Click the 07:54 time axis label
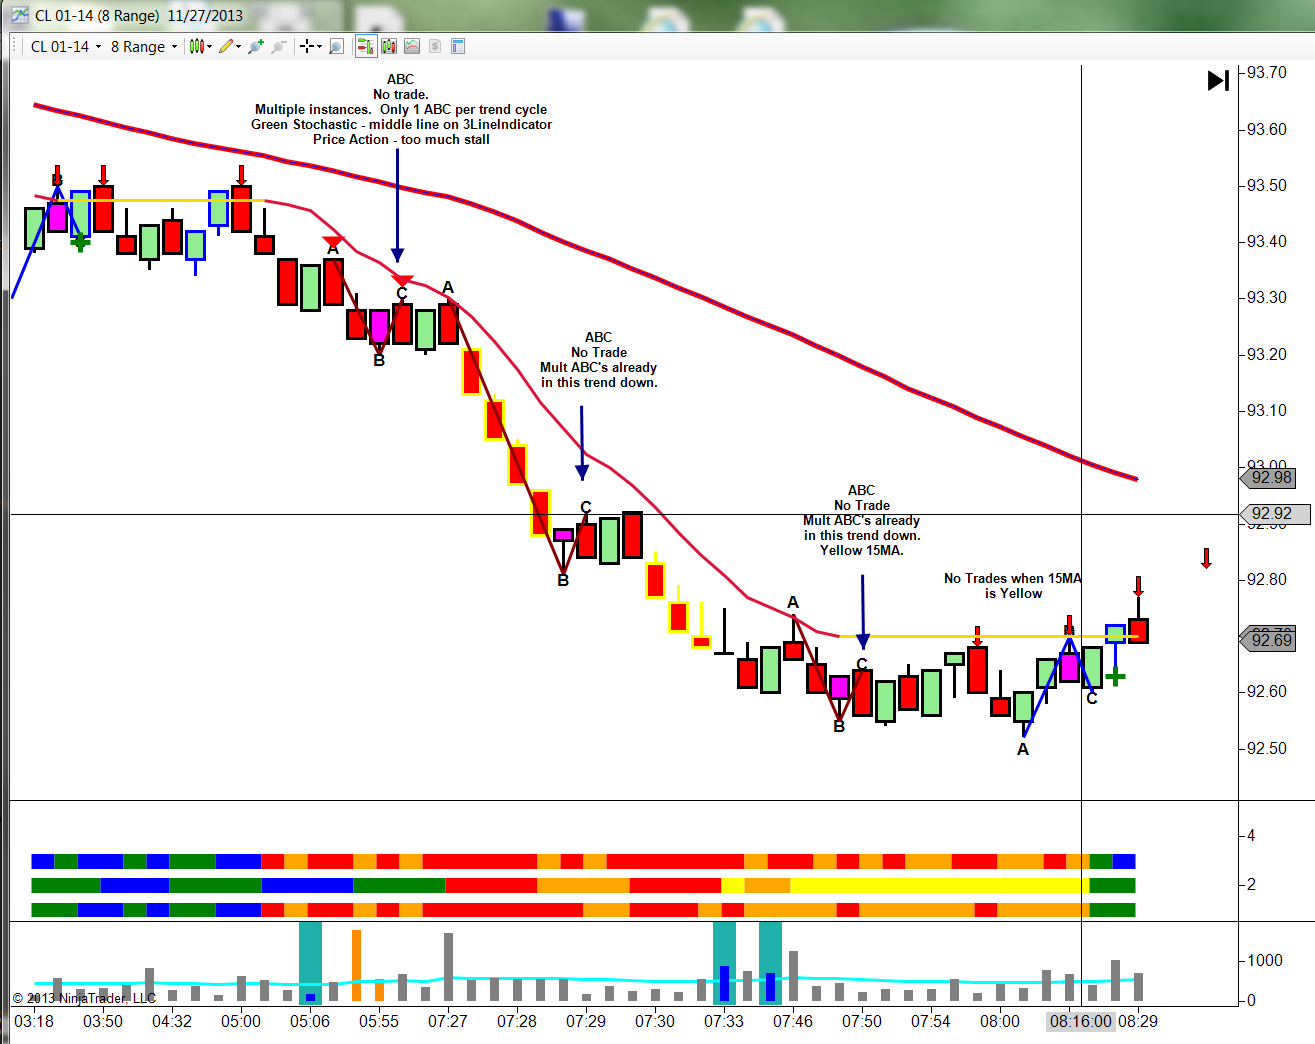 tap(931, 1021)
